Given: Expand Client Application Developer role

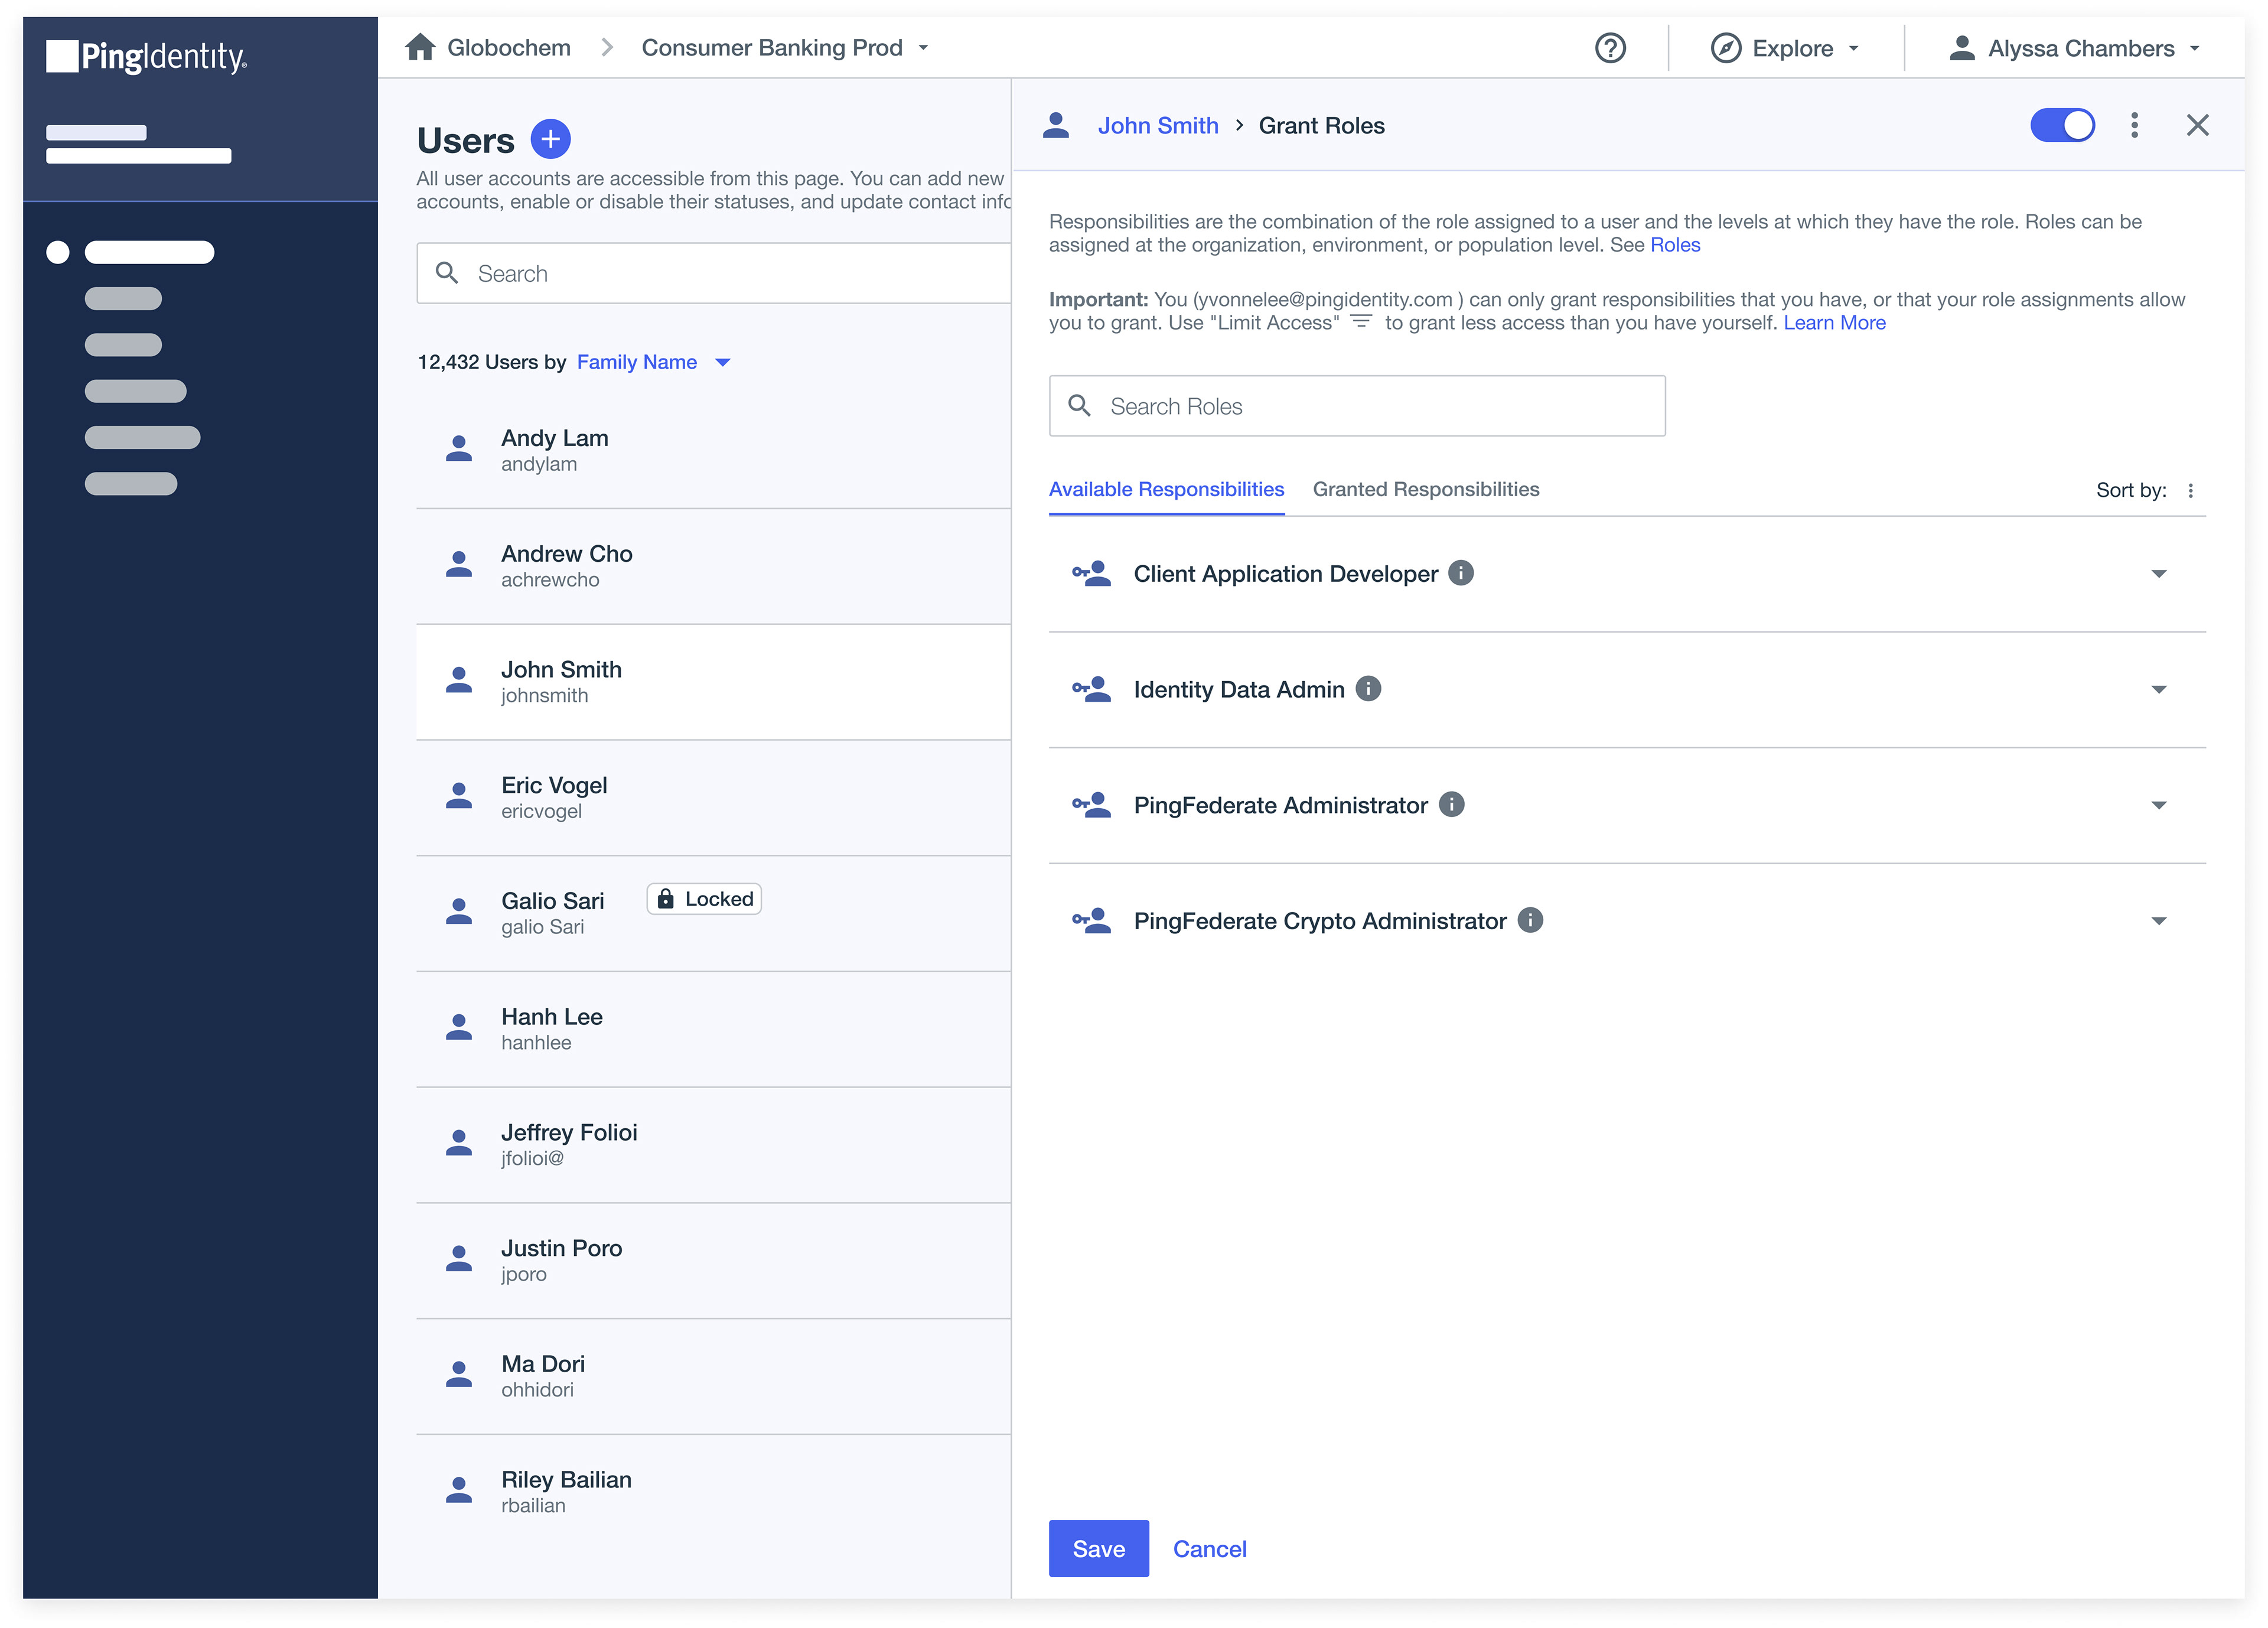Looking at the screenshot, I should [2158, 574].
